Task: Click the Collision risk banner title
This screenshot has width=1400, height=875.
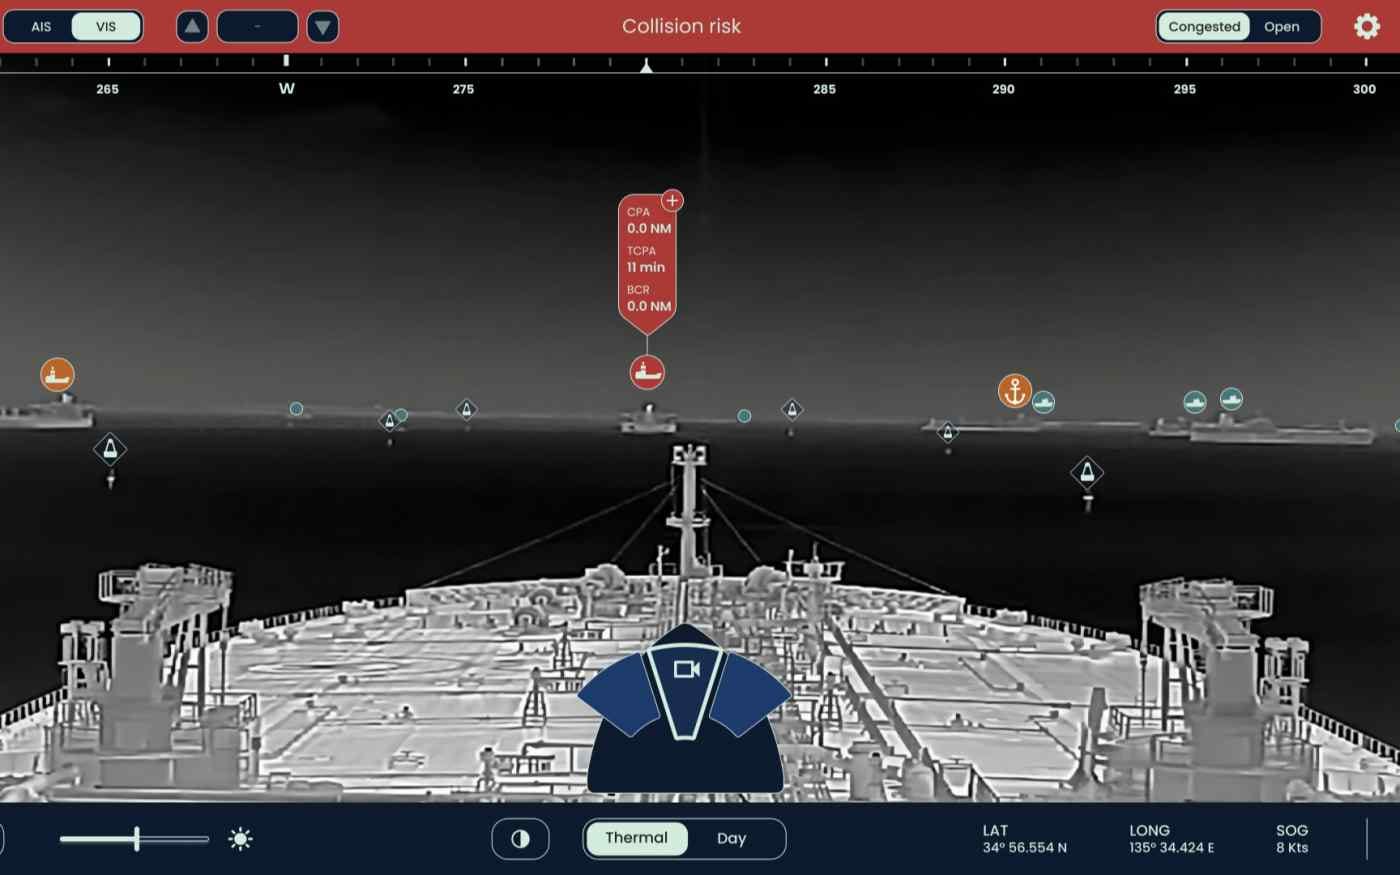Action: tap(681, 27)
